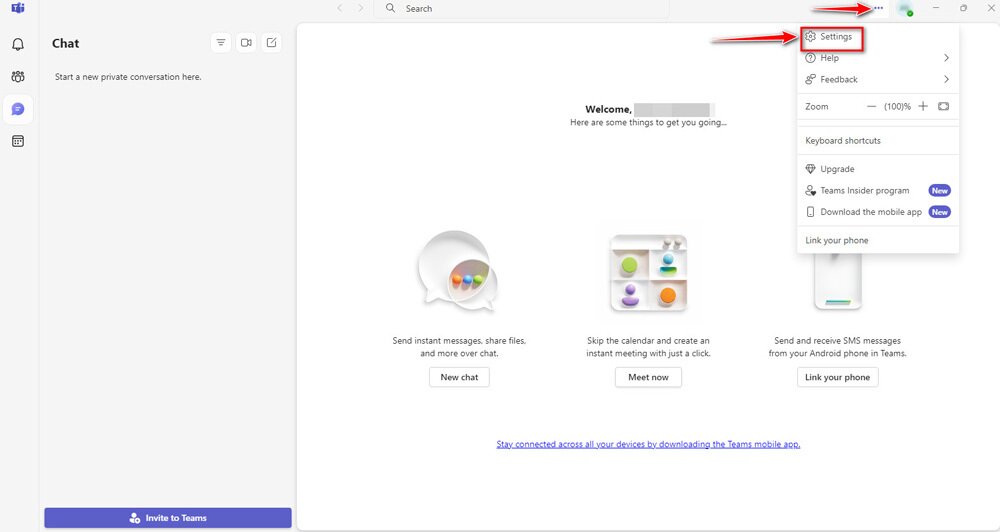Open the profile avatar menu
The width and height of the screenshot is (1000, 532).
coord(904,9)
